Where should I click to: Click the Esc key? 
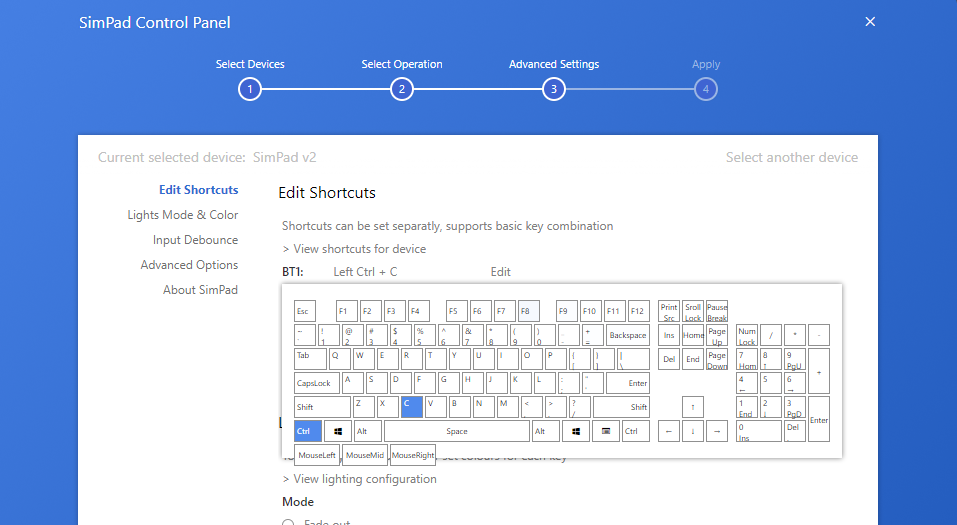pyautogui.click(x=305, y=311)
